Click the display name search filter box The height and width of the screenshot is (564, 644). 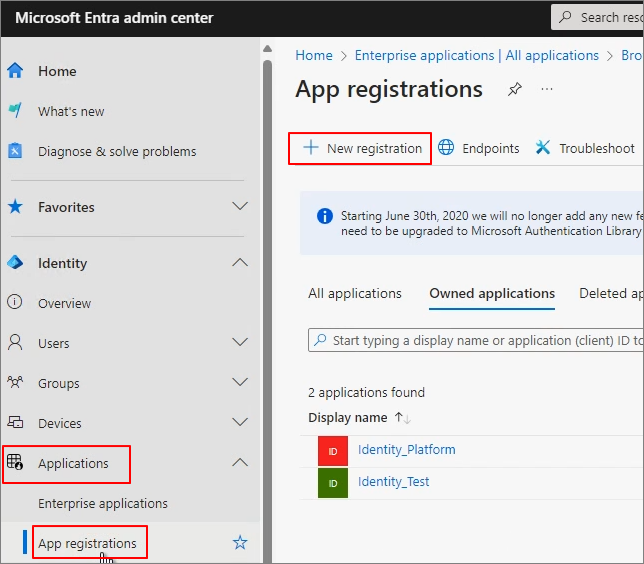point(476,340)
